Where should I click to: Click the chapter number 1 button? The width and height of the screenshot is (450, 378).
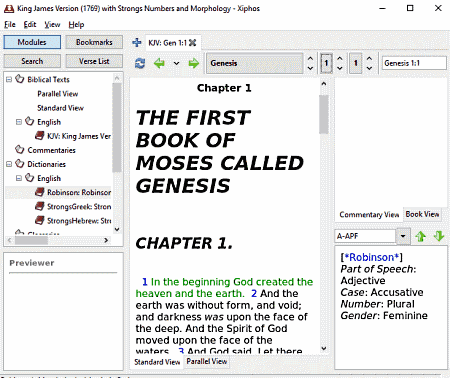tap(326, 63)
